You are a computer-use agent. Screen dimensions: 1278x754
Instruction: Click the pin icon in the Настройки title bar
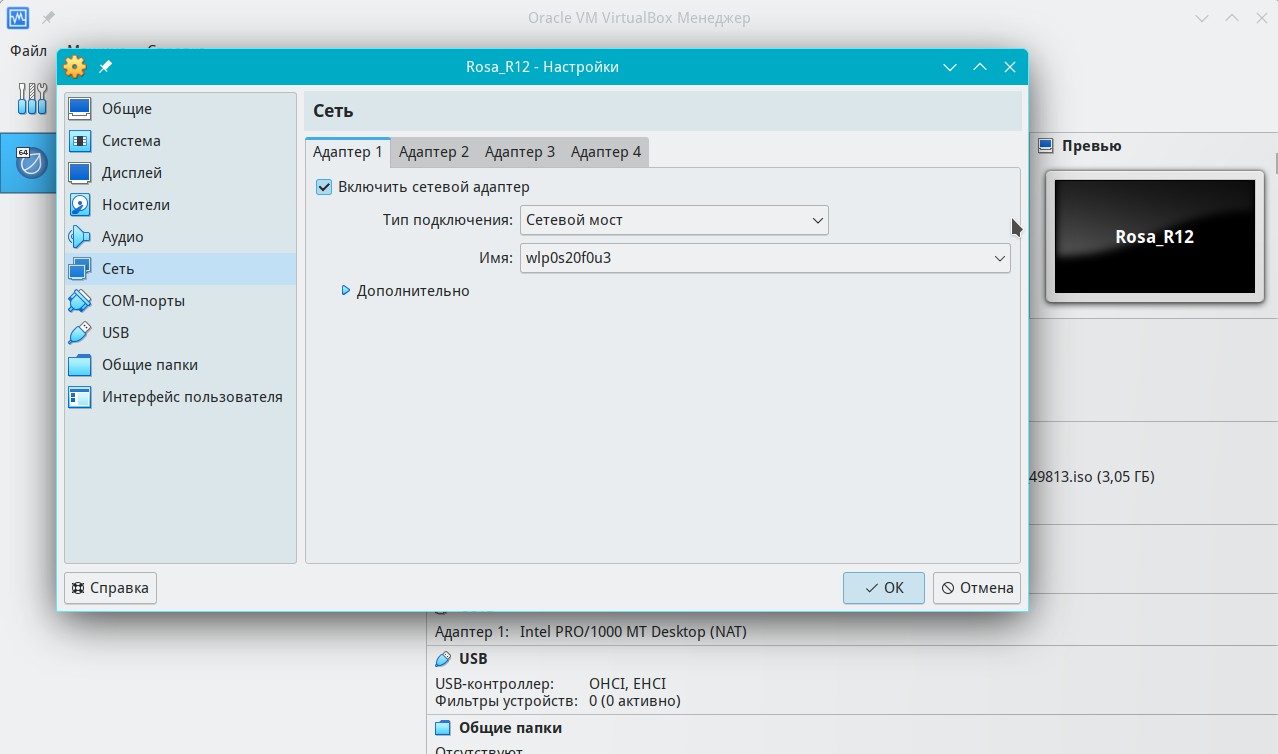click(105, 67)
